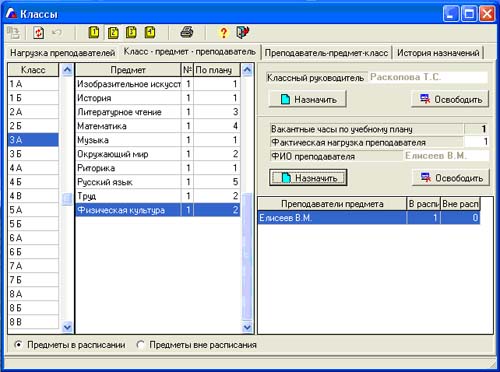500x372 pixels.
Task: Select subject Физическая культура row
Action: pyautogui.click(x=158, y=210)
